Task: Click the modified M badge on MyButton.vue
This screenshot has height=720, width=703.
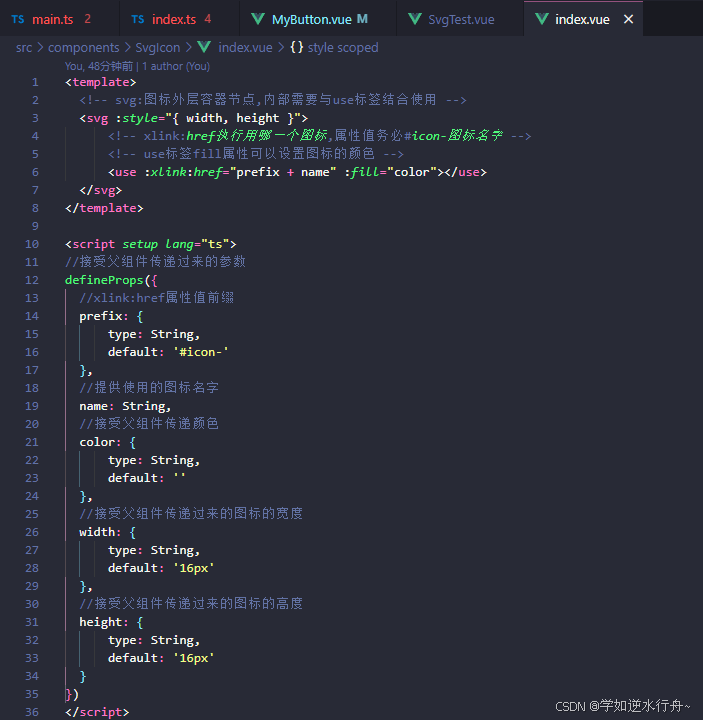Action: click(362, 19)
